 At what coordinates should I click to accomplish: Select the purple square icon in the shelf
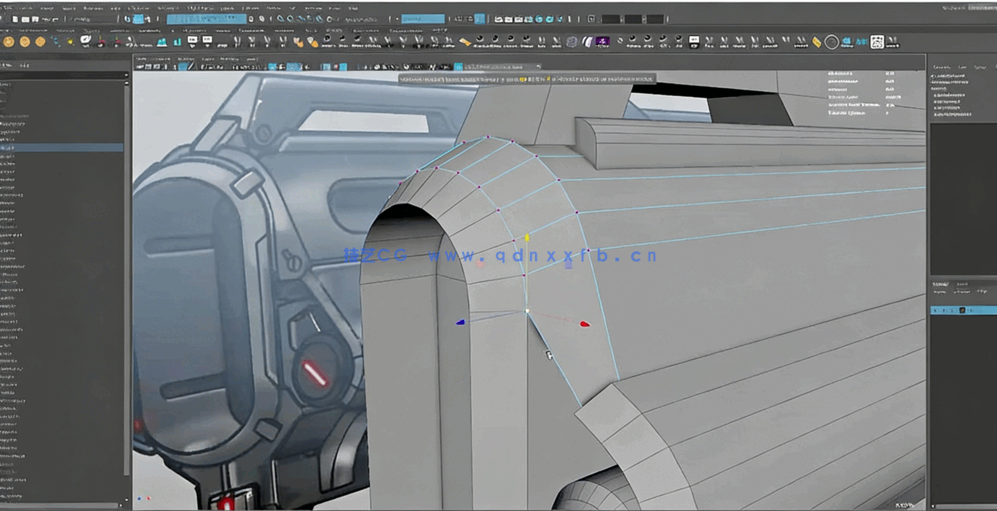[603, 42]
